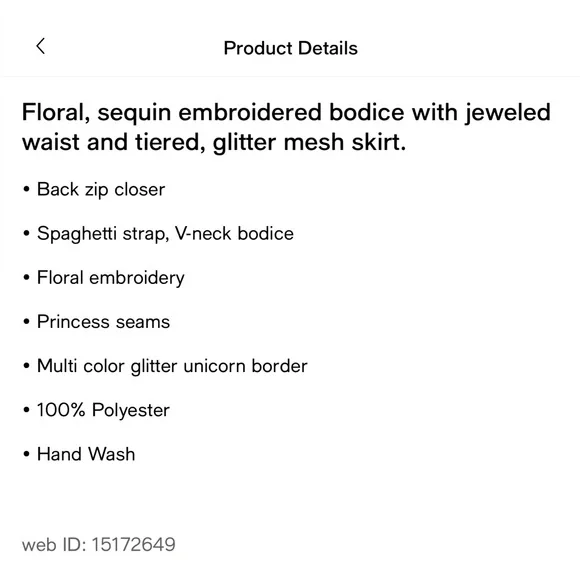The image size is (580, 580).
Task: Click the word 'Polyester'
Action: pyautogui.click(x=131, y=411)
